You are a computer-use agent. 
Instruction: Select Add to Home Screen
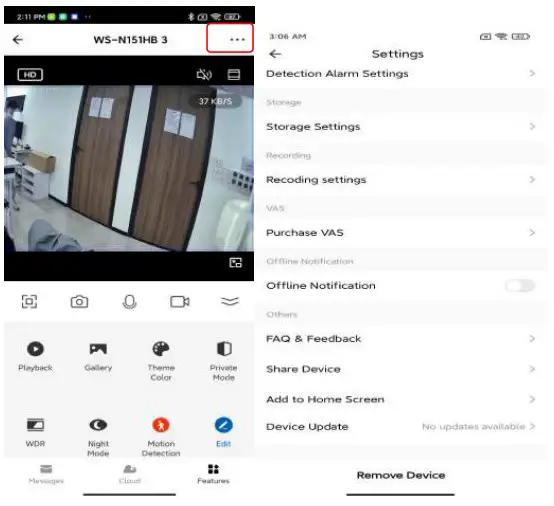click(401, 399)
